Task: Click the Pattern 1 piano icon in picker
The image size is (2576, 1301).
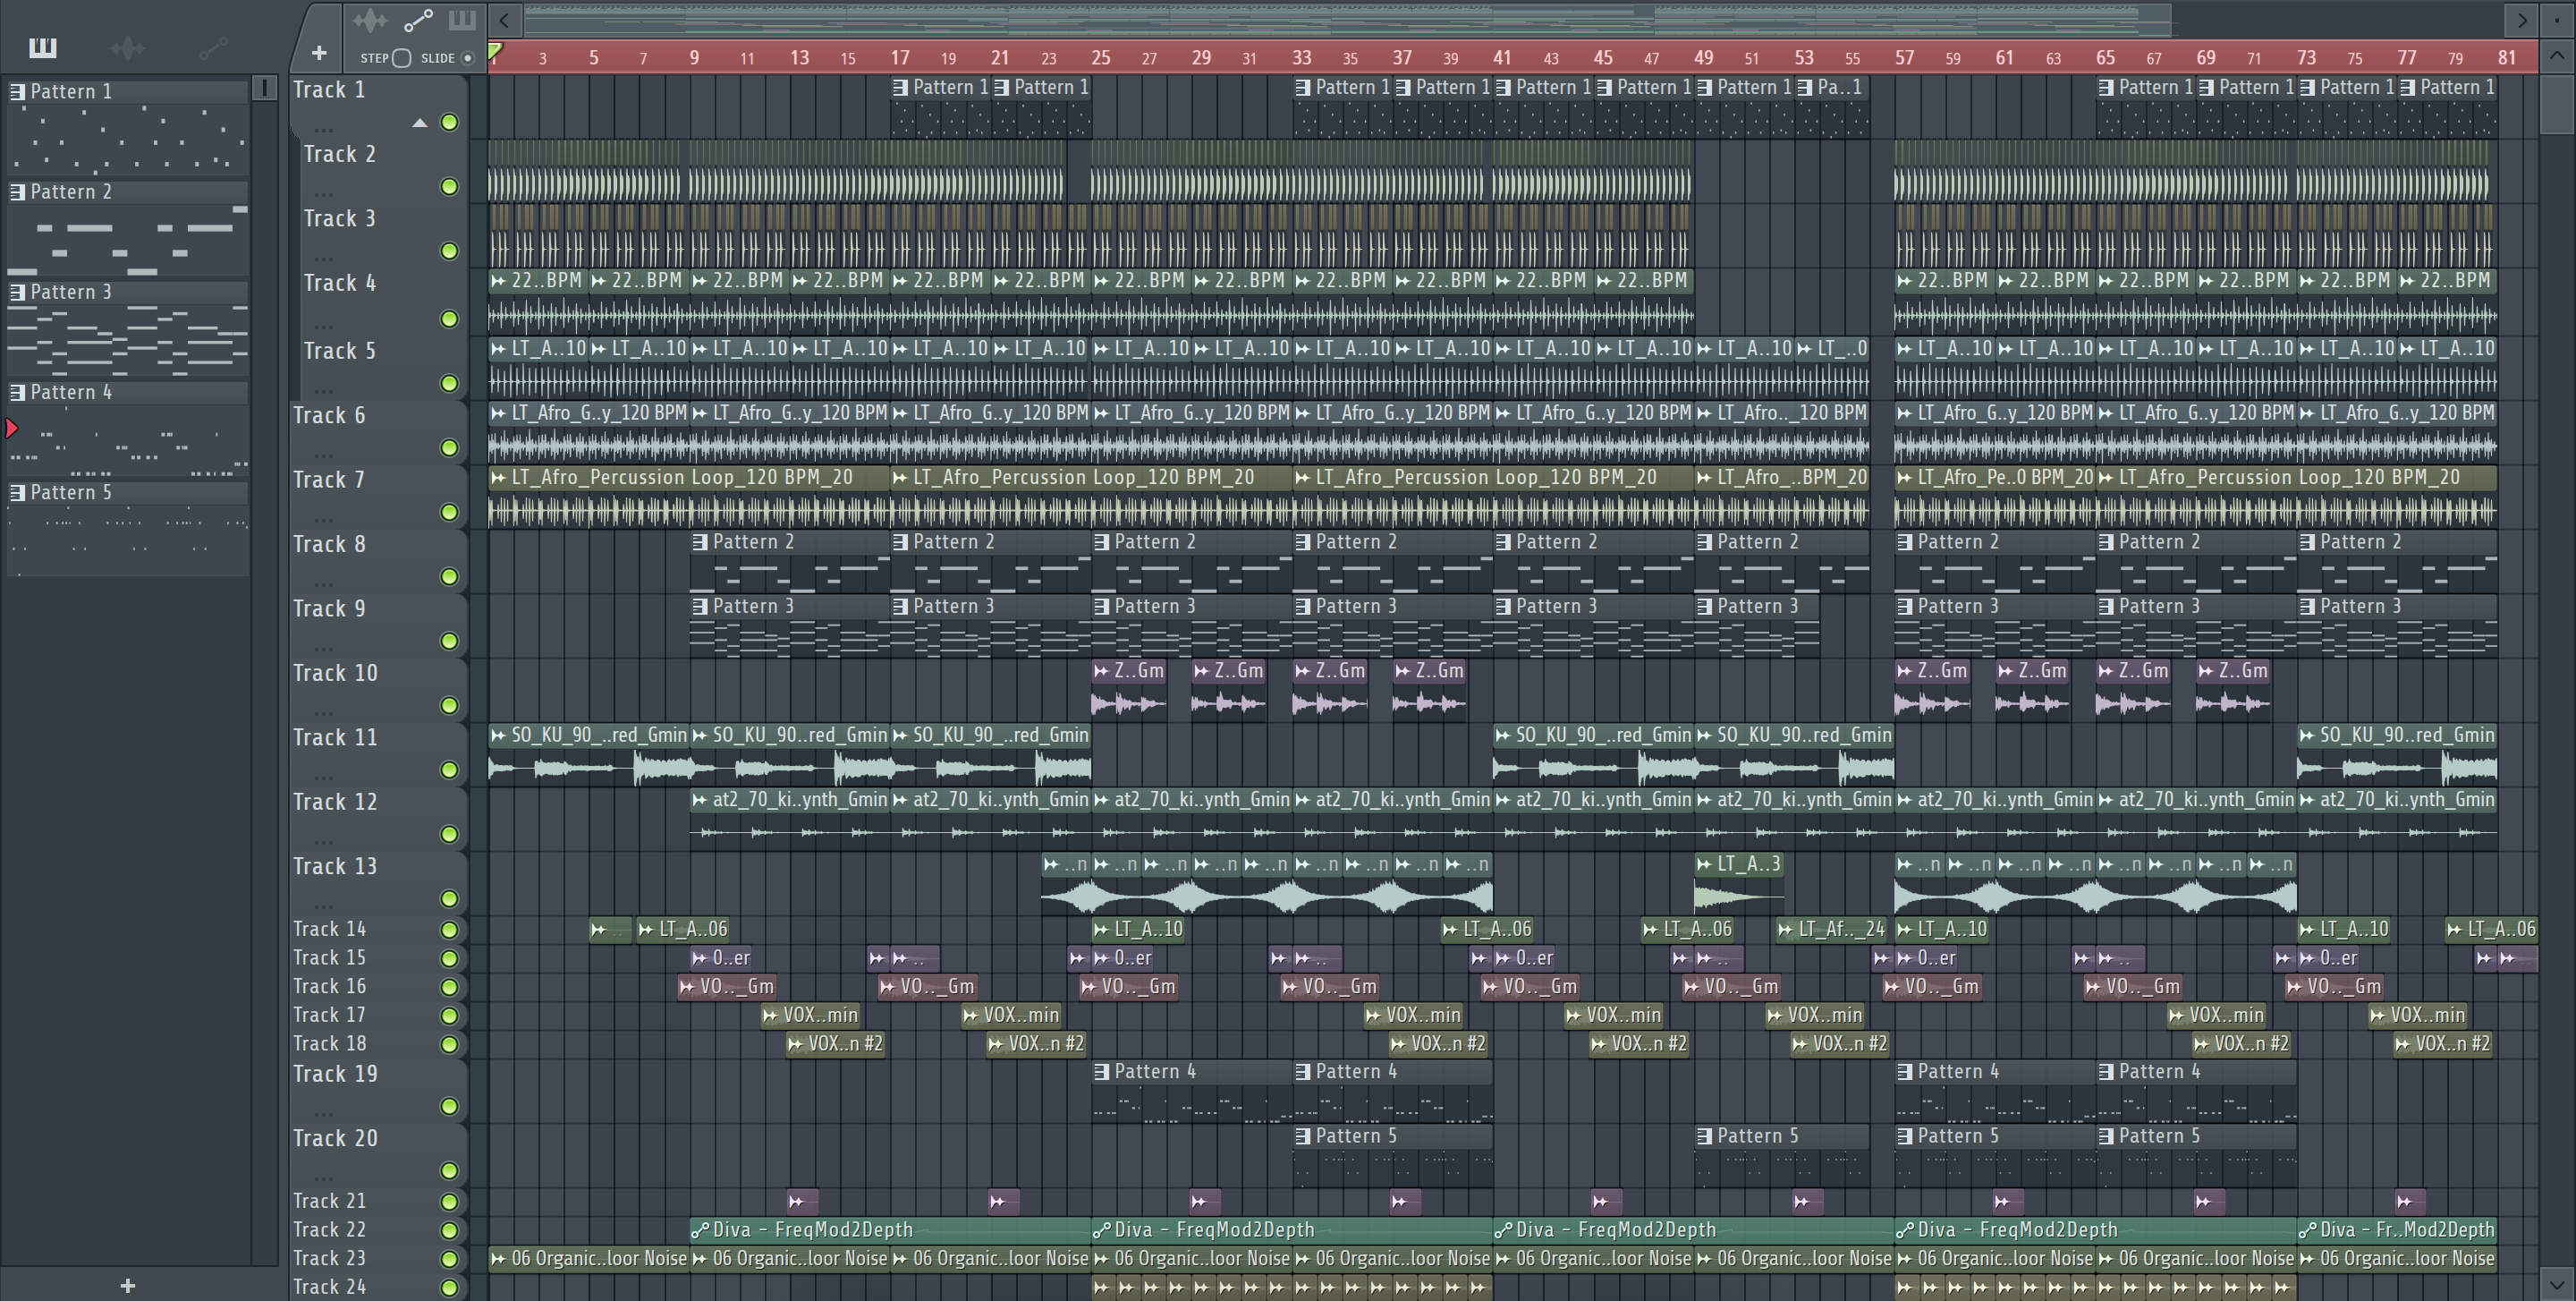Action: point(17,92)
